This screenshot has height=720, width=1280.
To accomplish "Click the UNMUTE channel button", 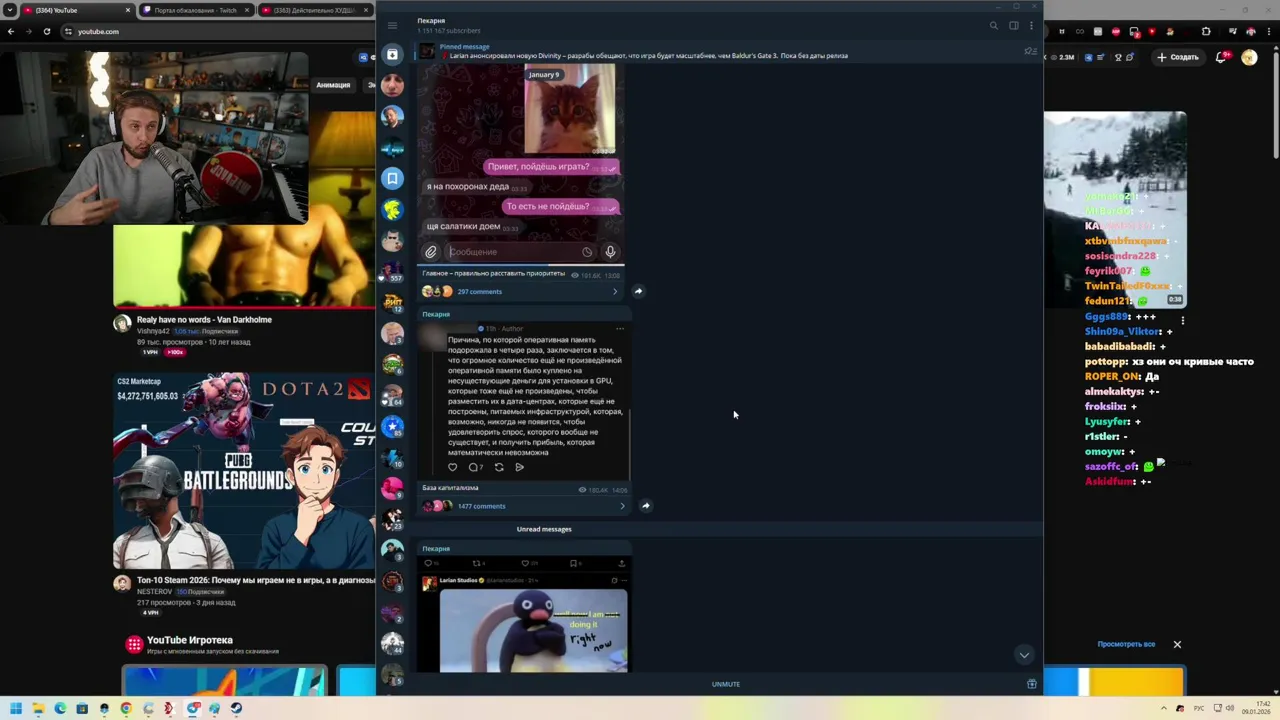I will (726, 684).
